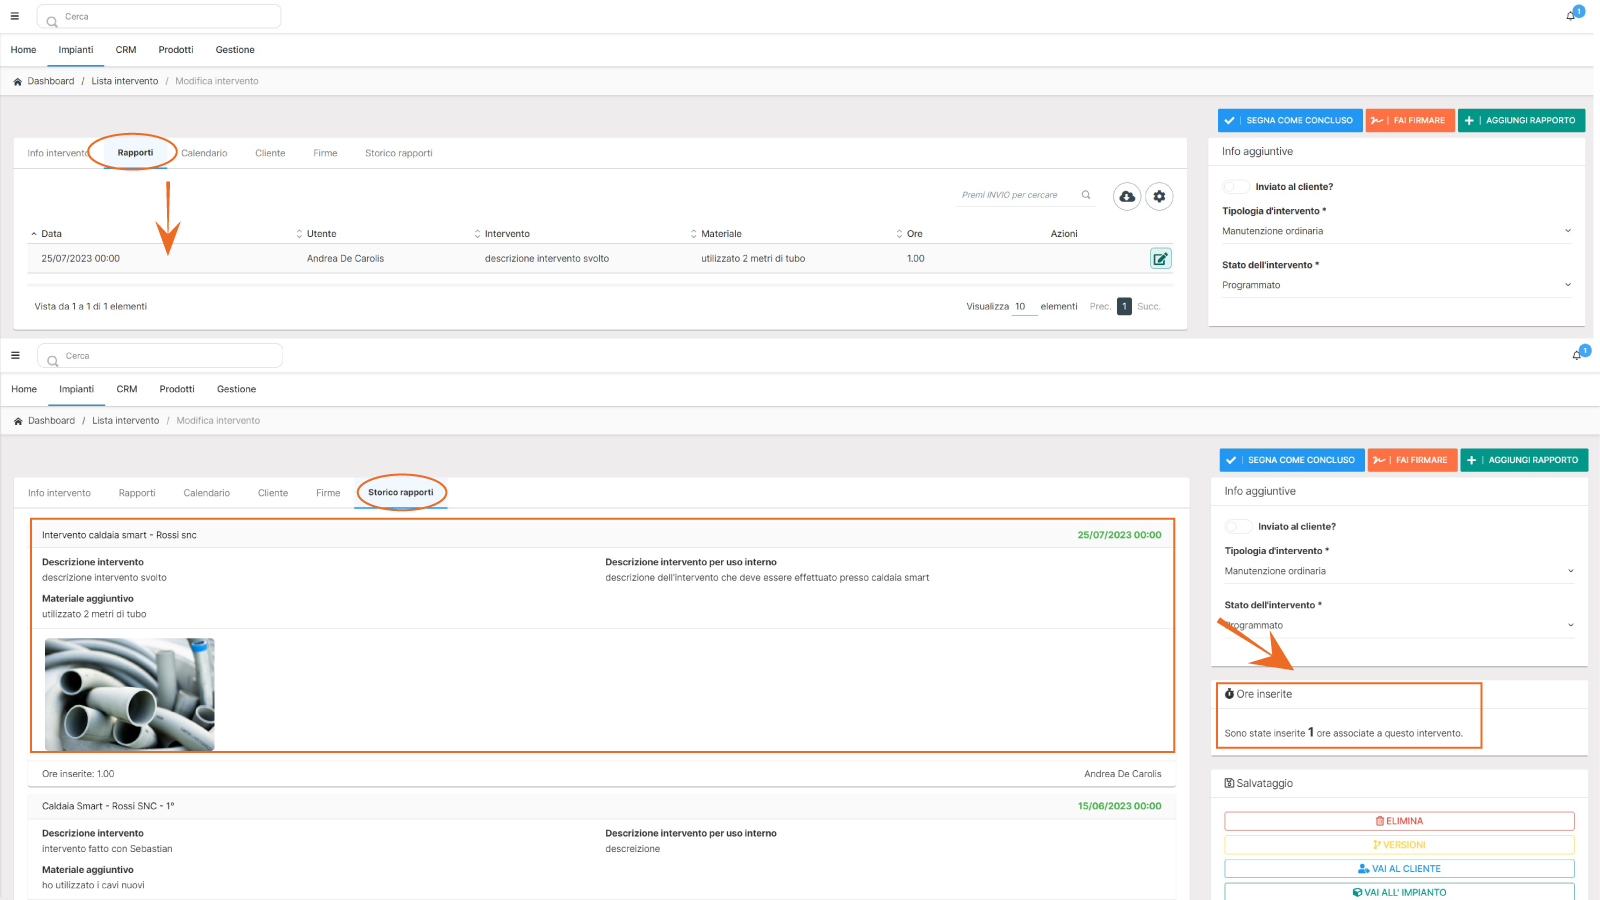
Task: Click the green edit icon in the 25/07/2023 row
Action: point(1160,259)
